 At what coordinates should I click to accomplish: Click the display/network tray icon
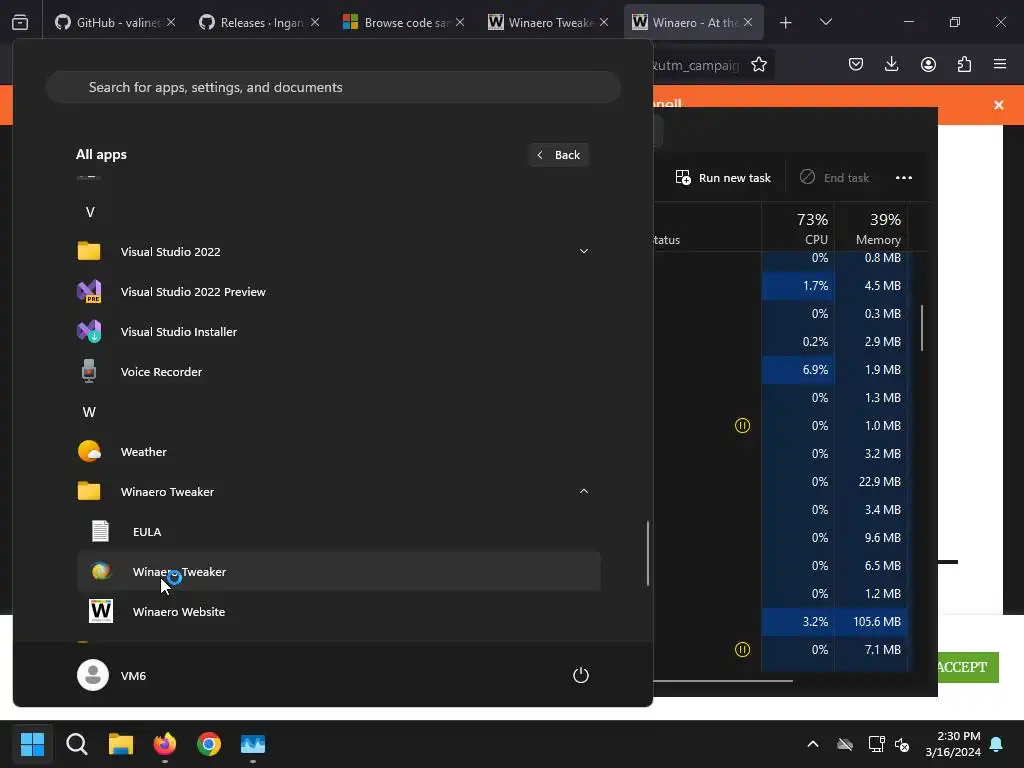click(876, 744)
